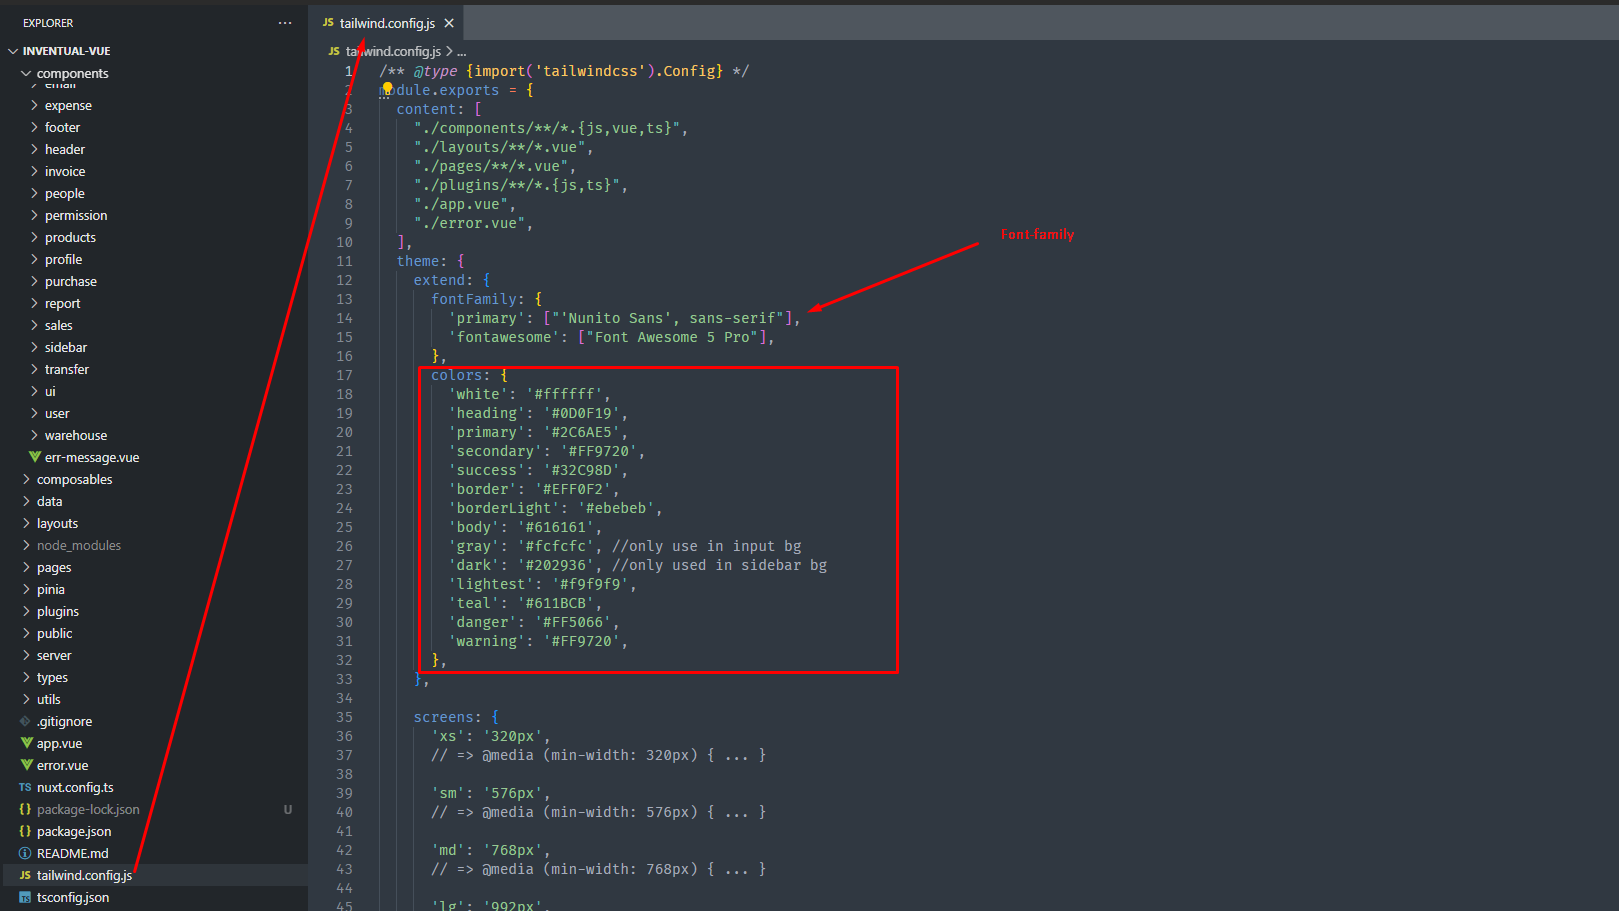Open tsconfig.json file
This screenshot has height=911, width=1619.
[x=73, y=897]
